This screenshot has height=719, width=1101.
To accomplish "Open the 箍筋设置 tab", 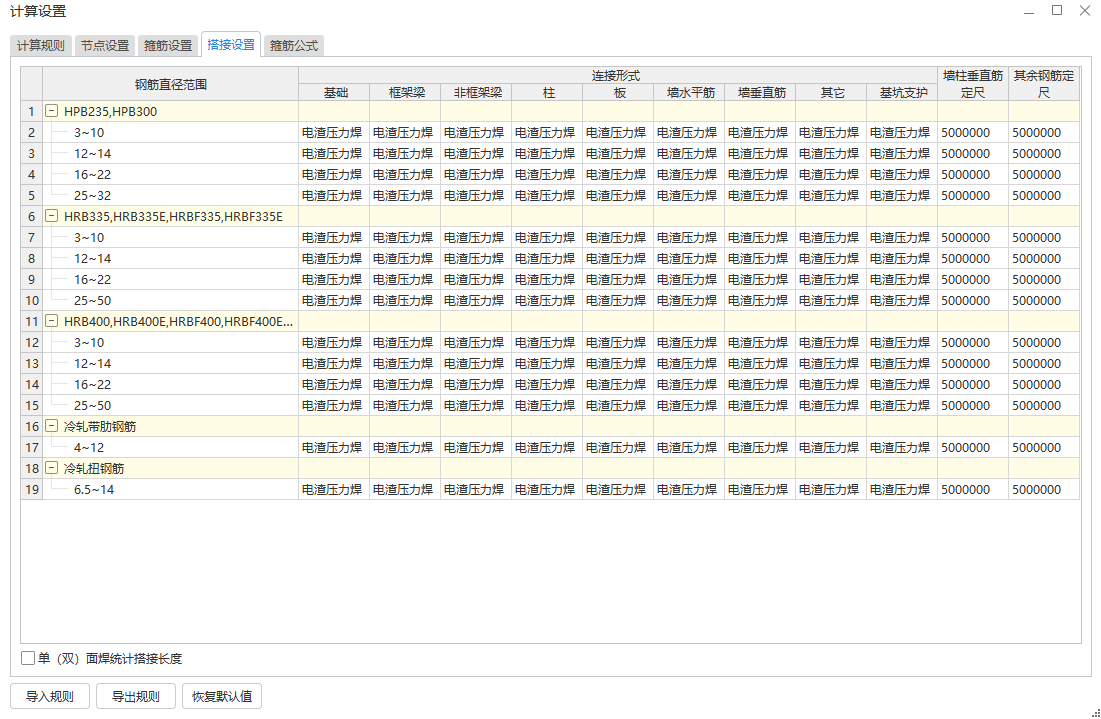I will 168,46.
